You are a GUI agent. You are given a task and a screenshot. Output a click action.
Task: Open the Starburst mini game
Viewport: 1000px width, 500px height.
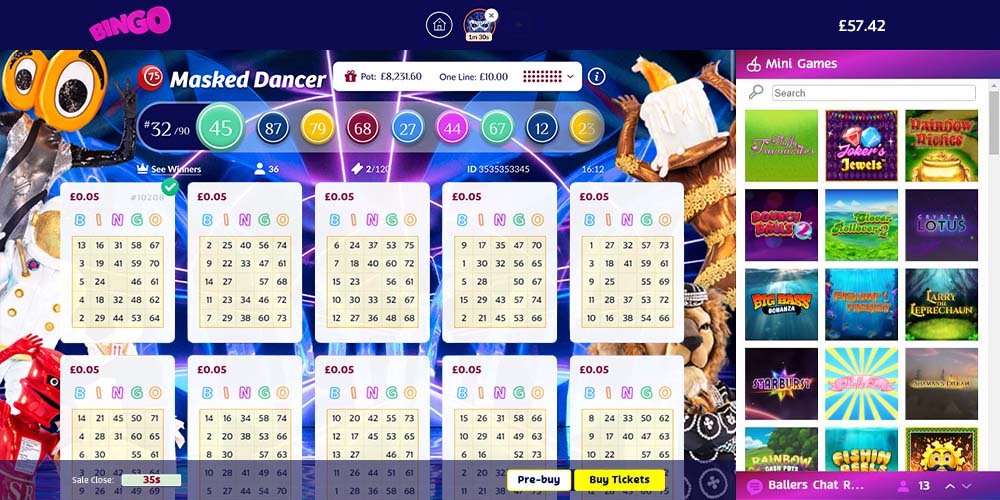[781, 383]
